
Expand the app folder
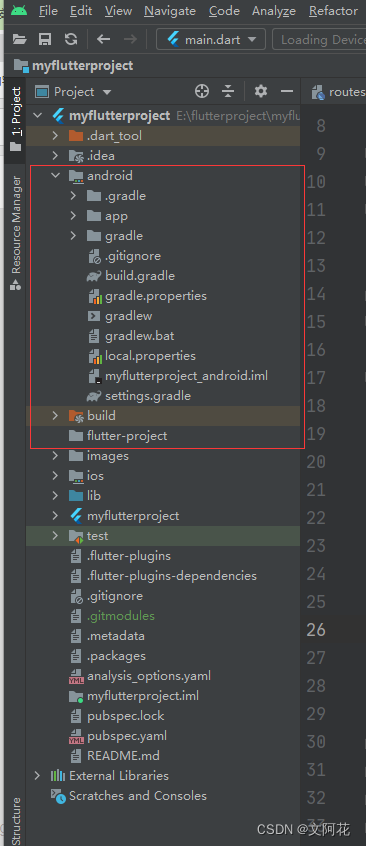73,216
